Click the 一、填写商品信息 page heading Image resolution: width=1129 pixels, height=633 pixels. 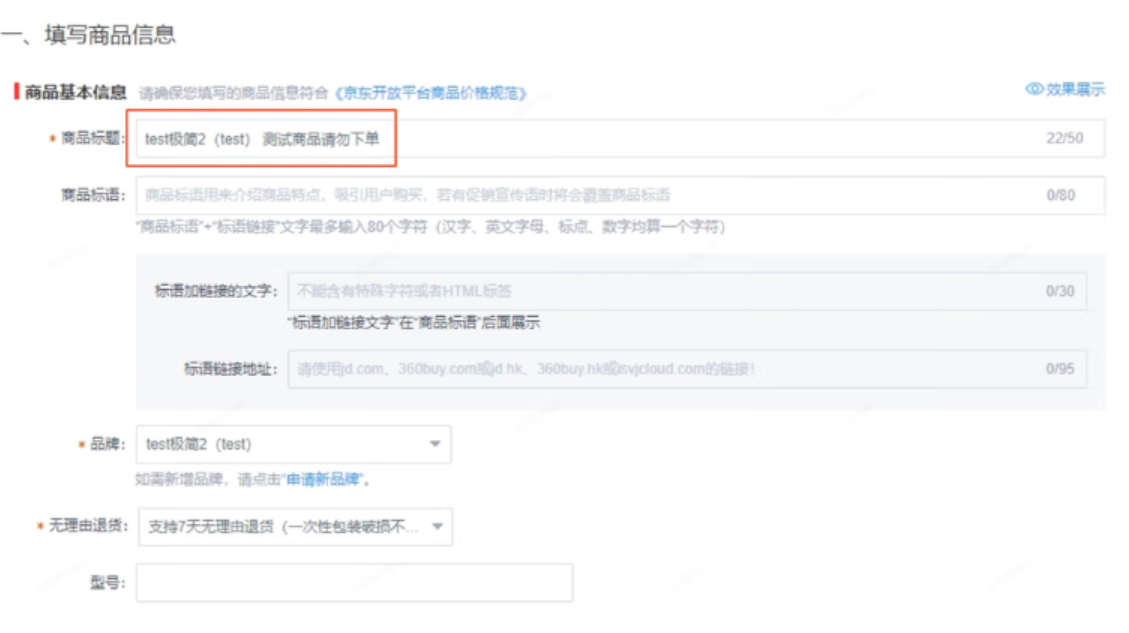(x=88, y=35)
